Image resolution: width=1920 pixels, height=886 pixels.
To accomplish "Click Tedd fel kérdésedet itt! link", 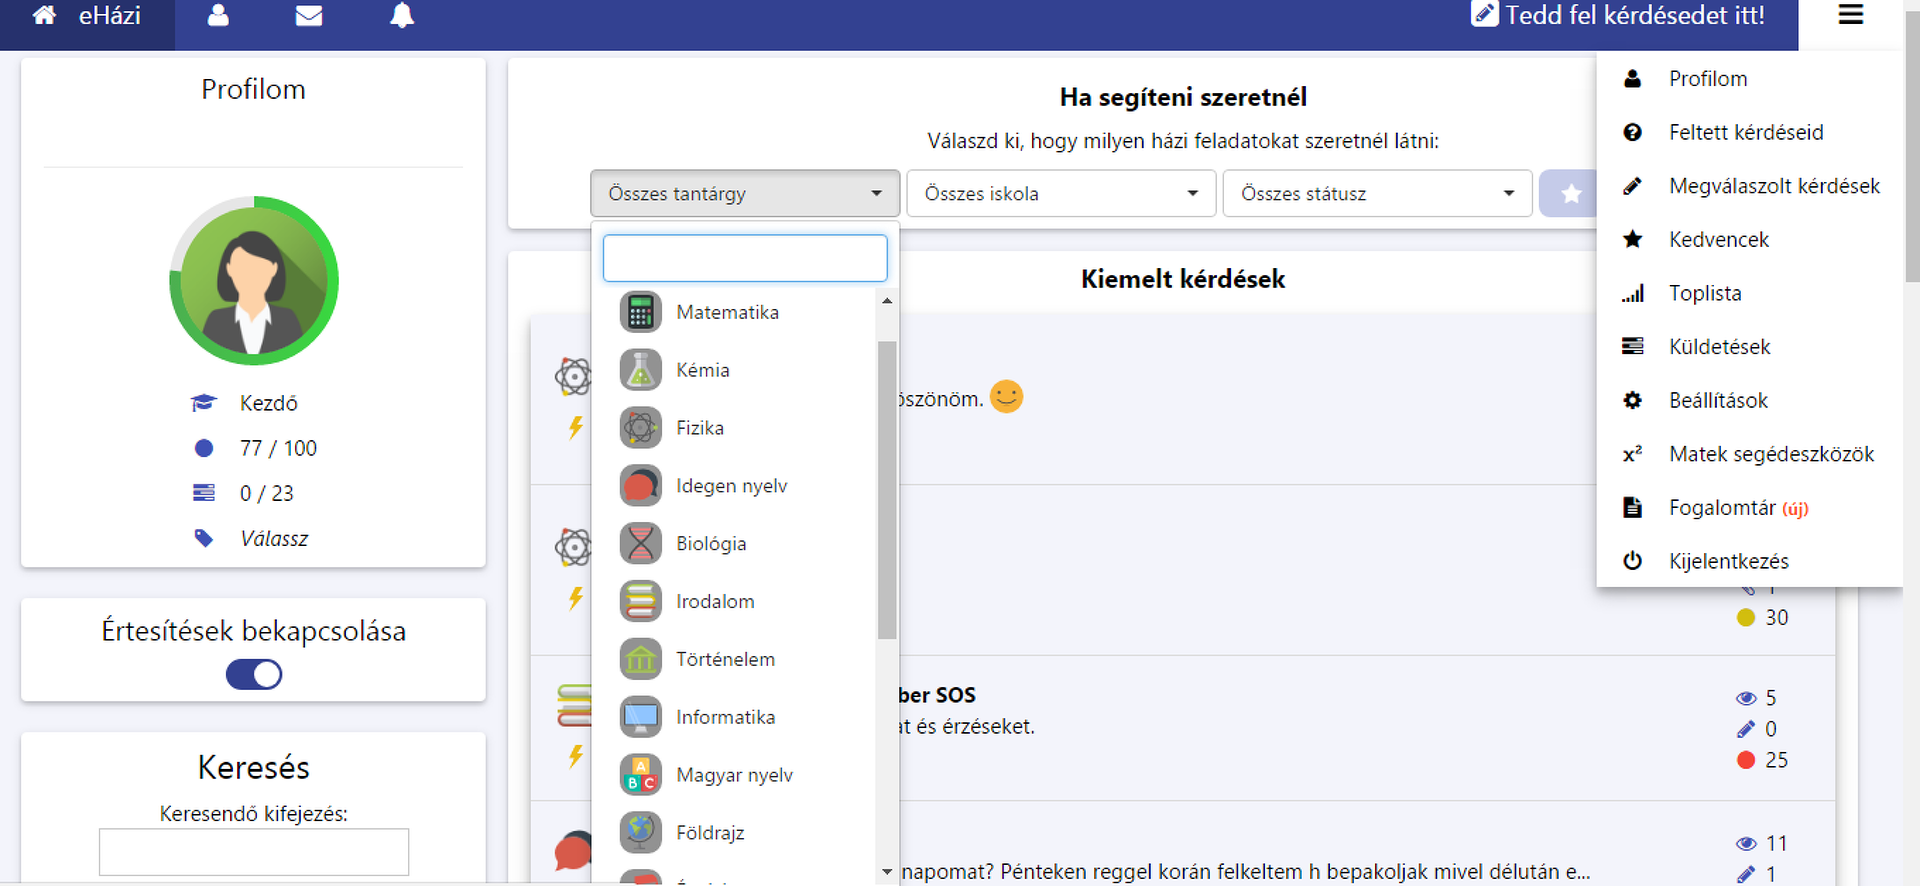I will click(1618, 15).
